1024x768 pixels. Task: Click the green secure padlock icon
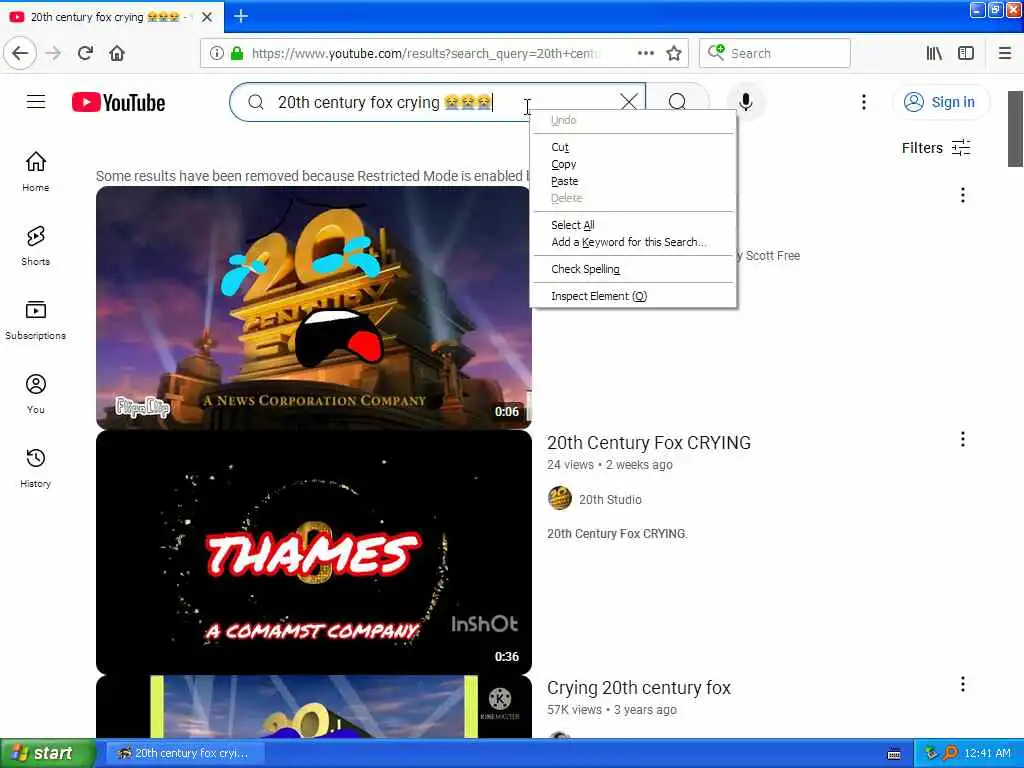236,54
